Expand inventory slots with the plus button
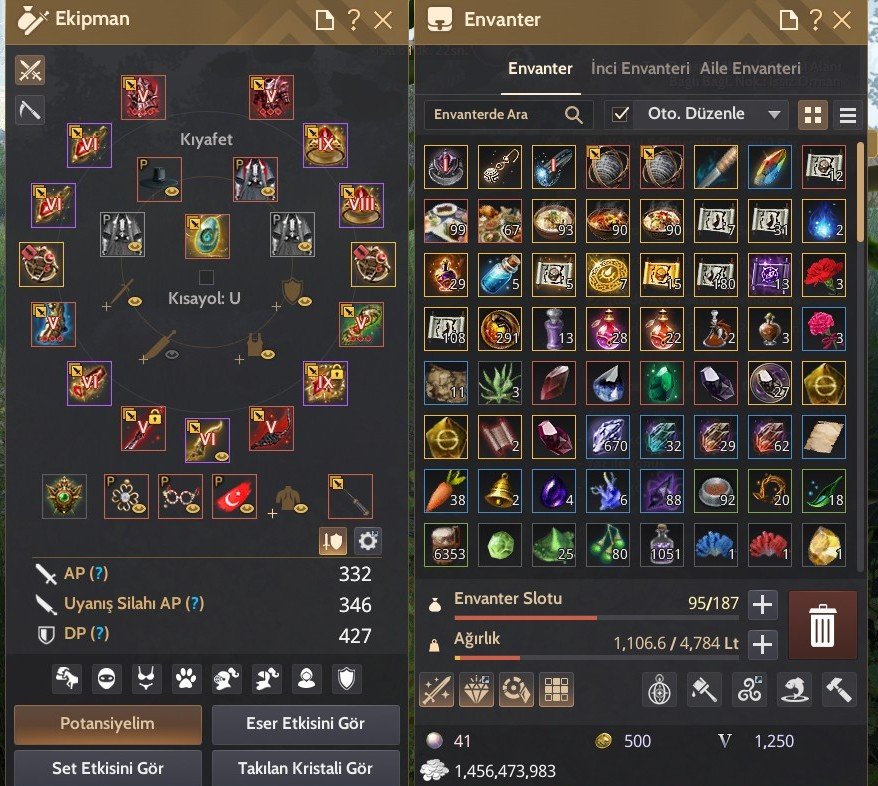This screenshot has height=786, width=878. 762,605
